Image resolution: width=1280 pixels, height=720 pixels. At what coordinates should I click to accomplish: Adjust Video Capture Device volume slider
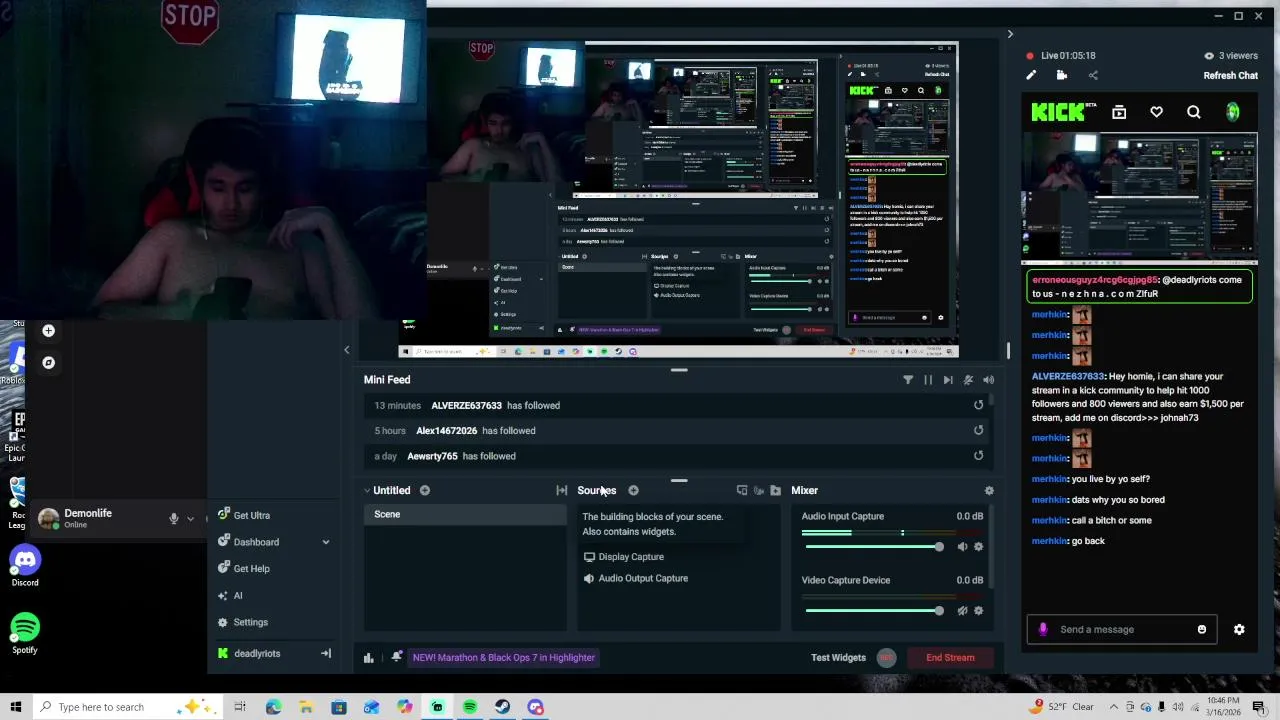click(x=874, y=611)
